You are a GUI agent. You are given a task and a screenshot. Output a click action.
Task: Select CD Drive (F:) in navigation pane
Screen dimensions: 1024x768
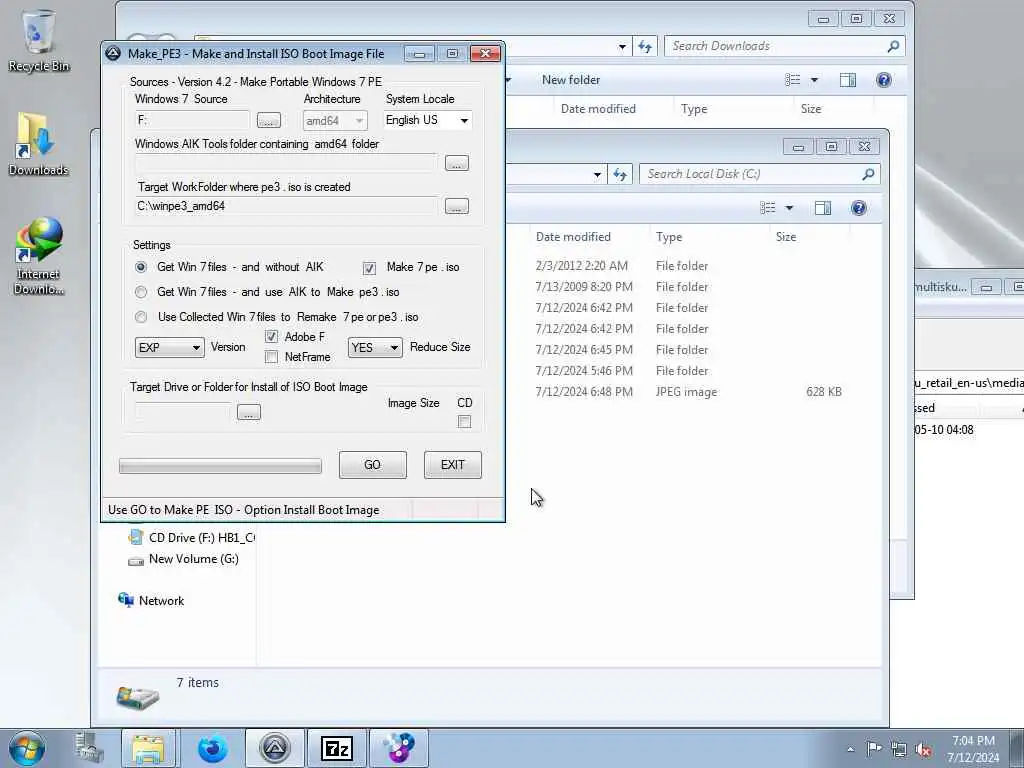tap(191, 537)
